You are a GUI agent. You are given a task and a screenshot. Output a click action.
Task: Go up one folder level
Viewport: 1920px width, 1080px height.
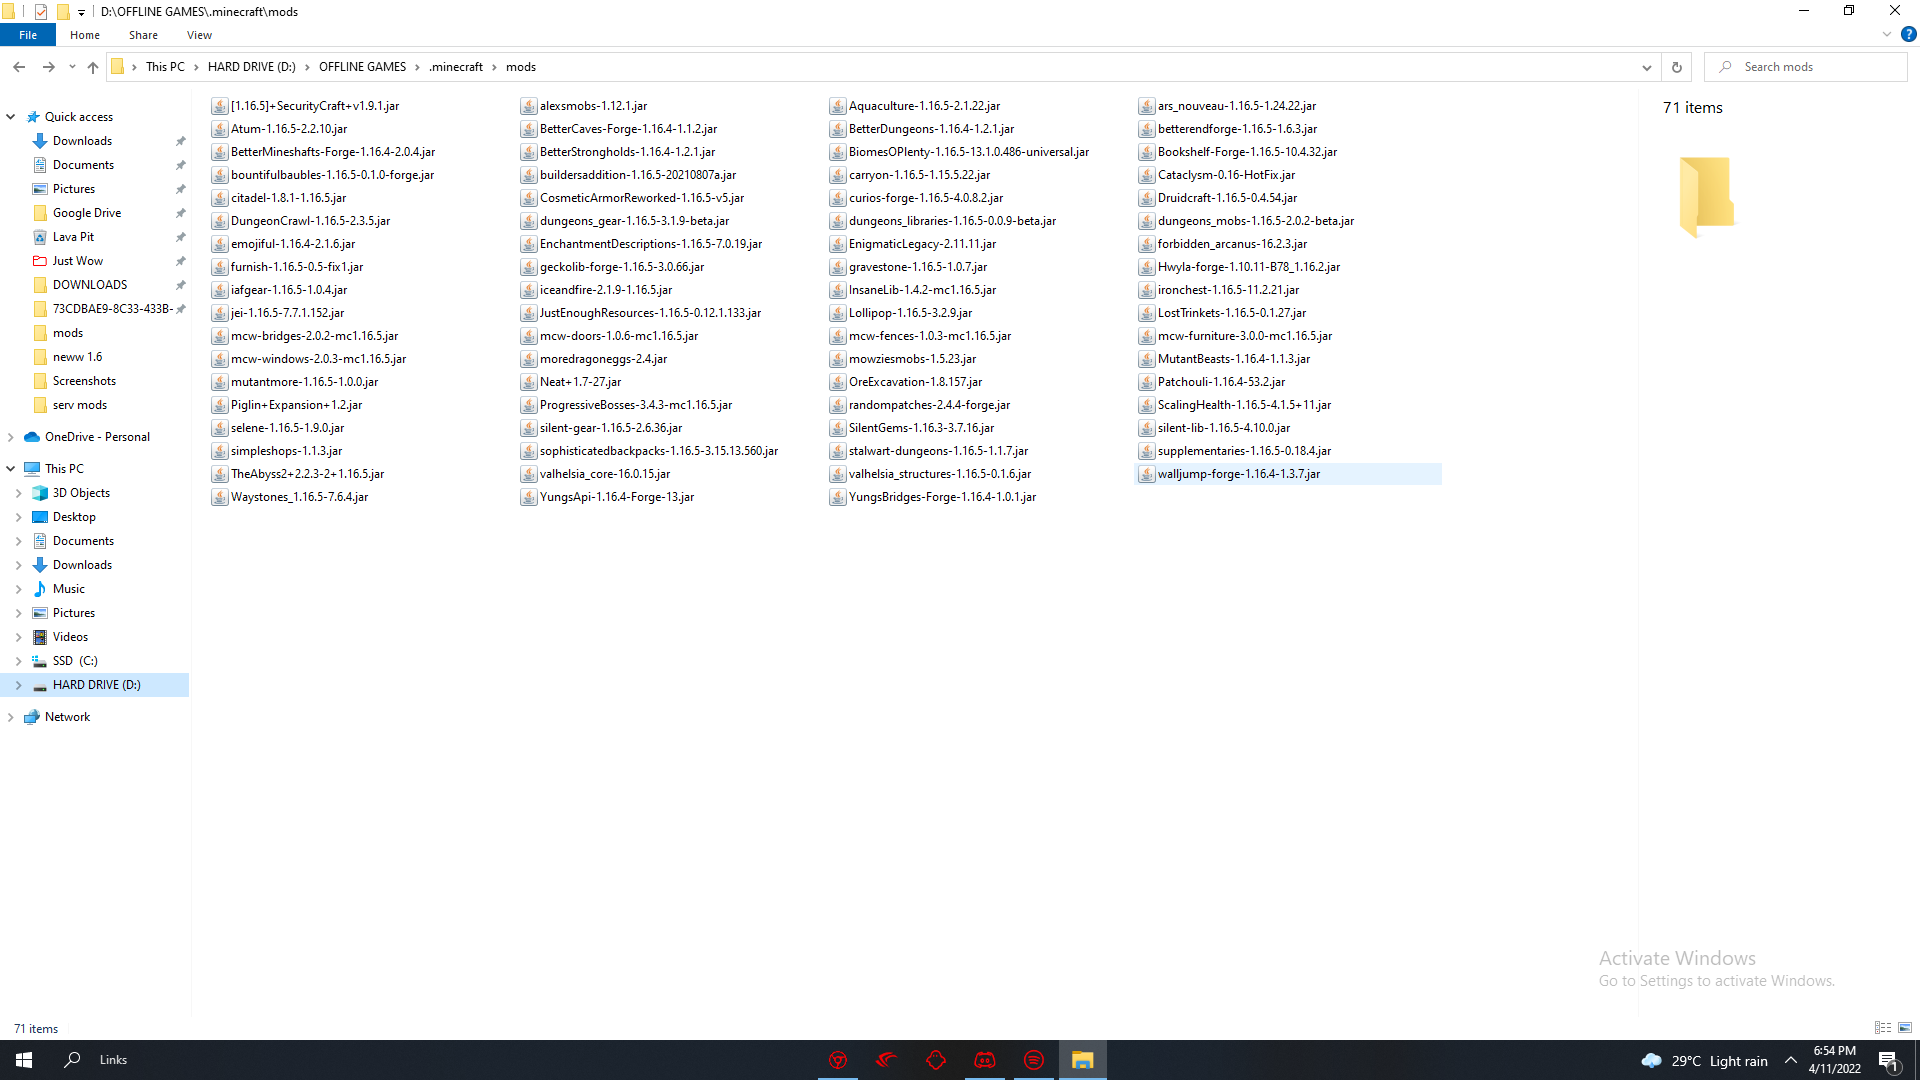(x=93, y=67)
